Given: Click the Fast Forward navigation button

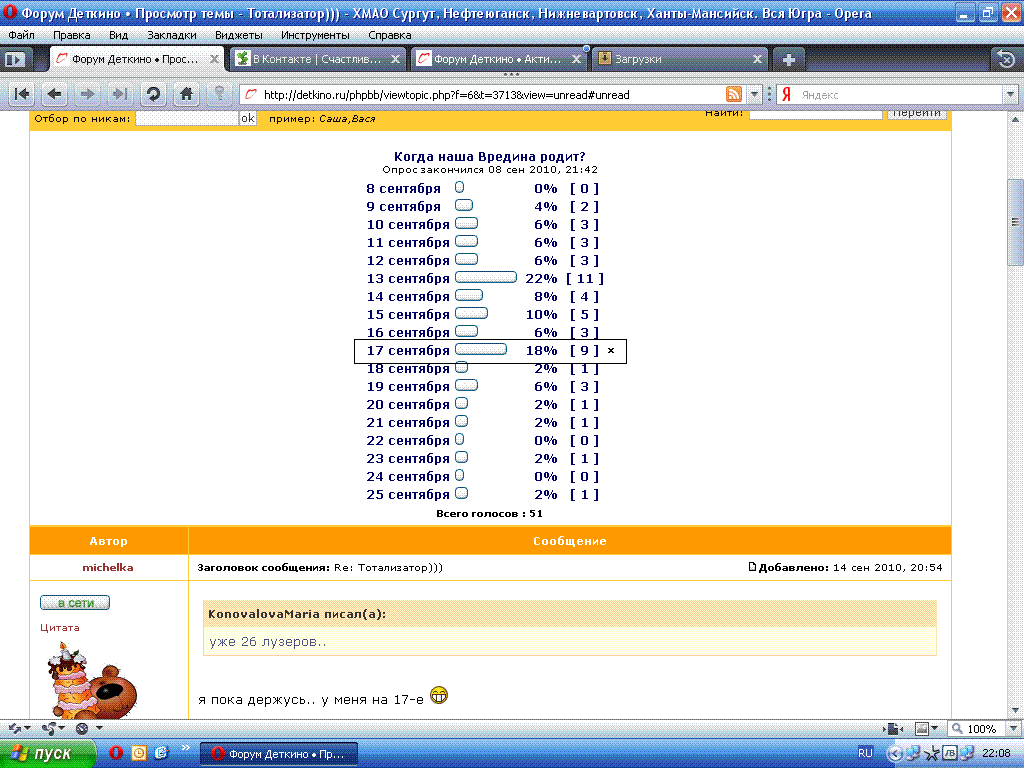Looking at the screenshot, I should pos(120,94).
